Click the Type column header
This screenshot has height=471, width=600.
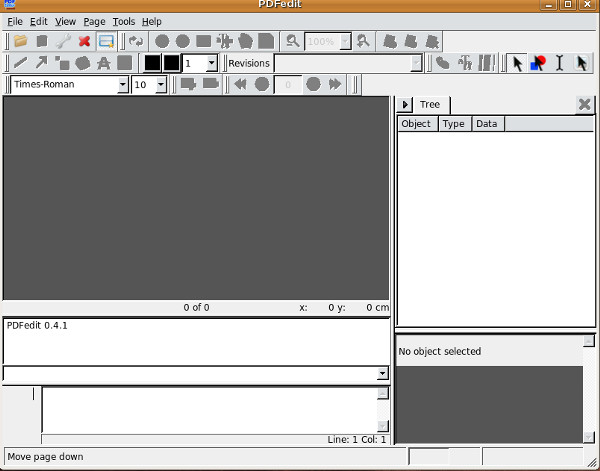pos(454,124)
